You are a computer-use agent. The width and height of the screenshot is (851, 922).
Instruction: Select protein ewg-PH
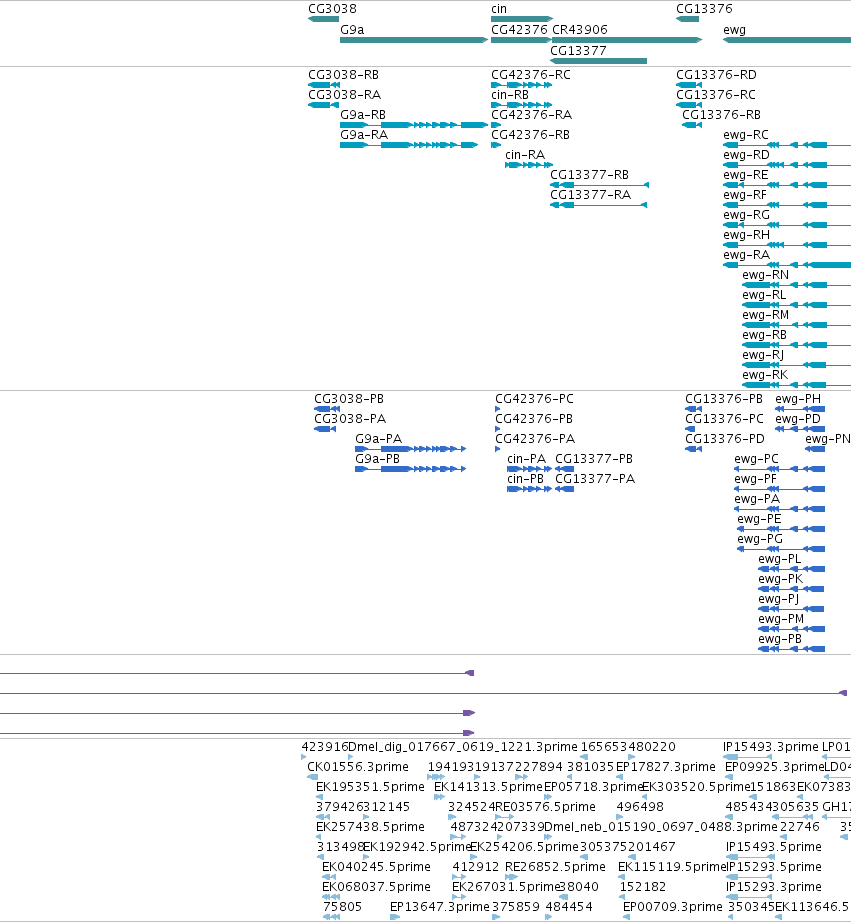(798, 399)
